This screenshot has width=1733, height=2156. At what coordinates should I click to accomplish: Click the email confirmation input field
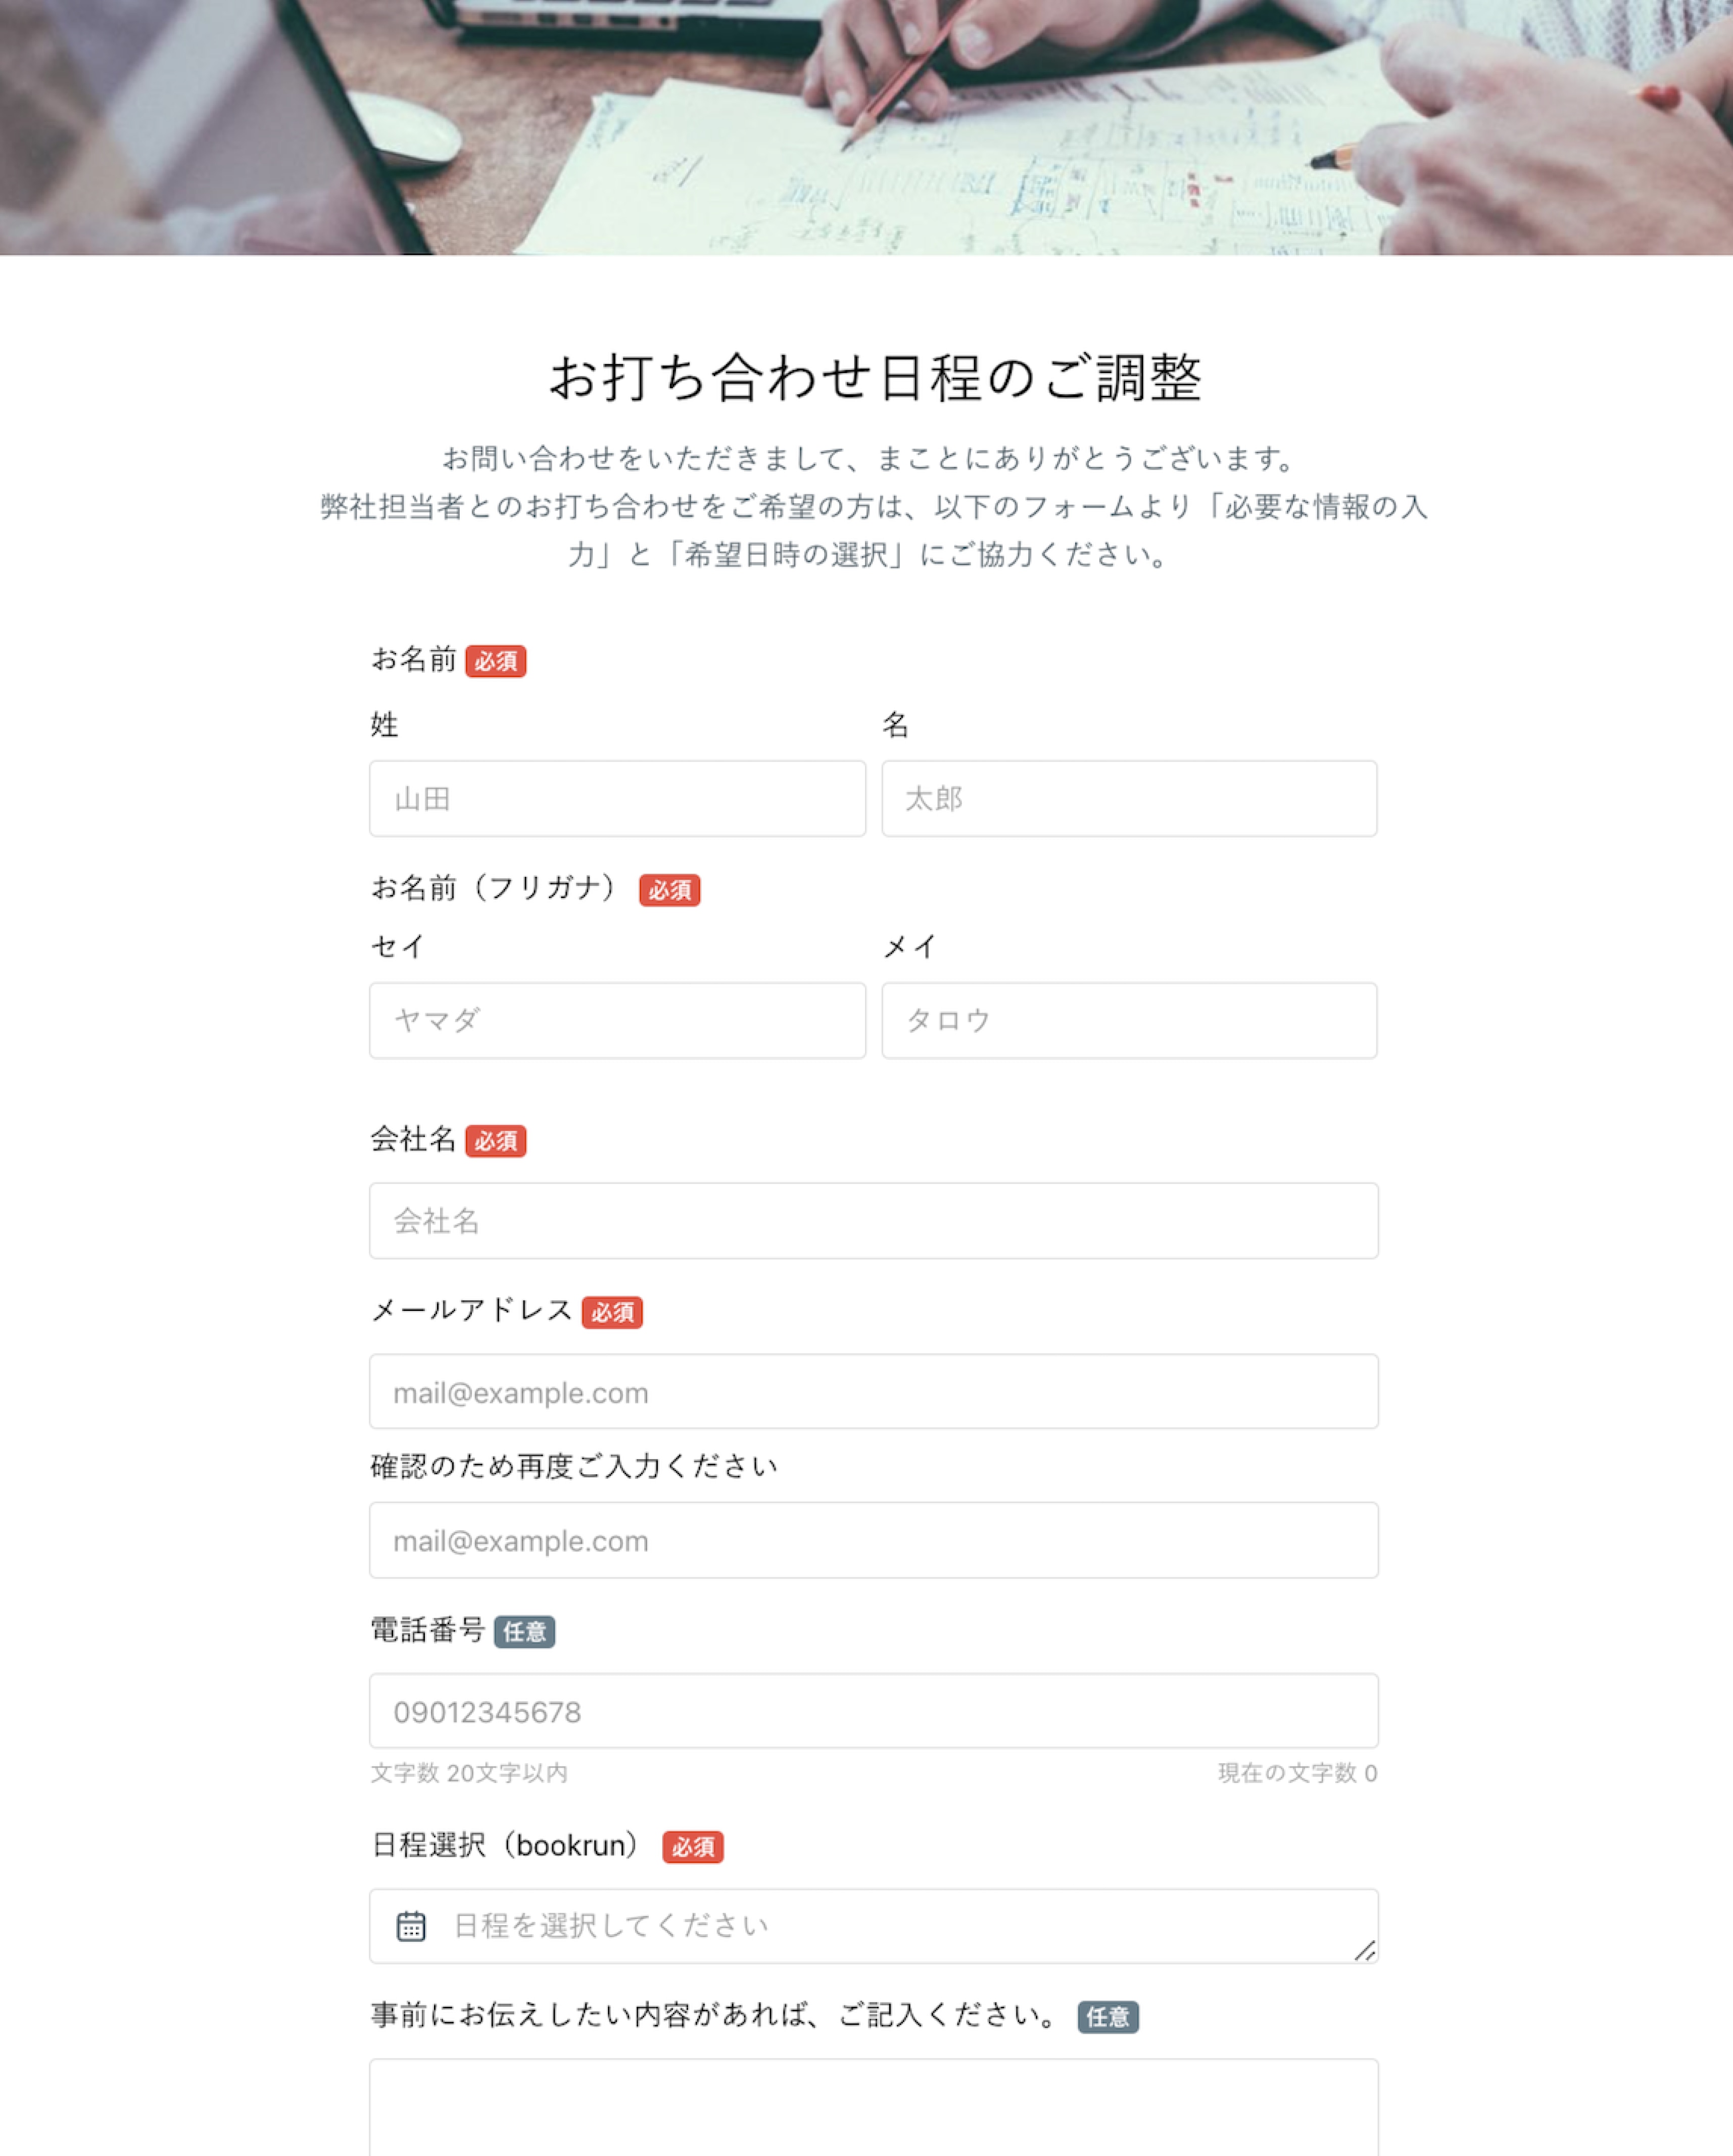tap(874, 1540)
